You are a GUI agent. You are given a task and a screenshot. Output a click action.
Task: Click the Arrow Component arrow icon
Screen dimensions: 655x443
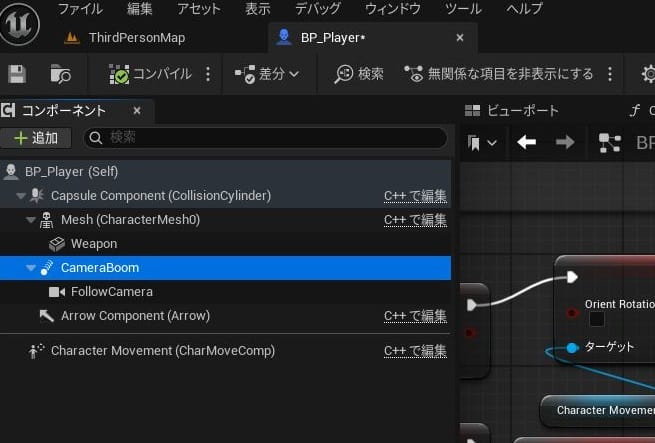pyautogui.click(x=47, y=316)
